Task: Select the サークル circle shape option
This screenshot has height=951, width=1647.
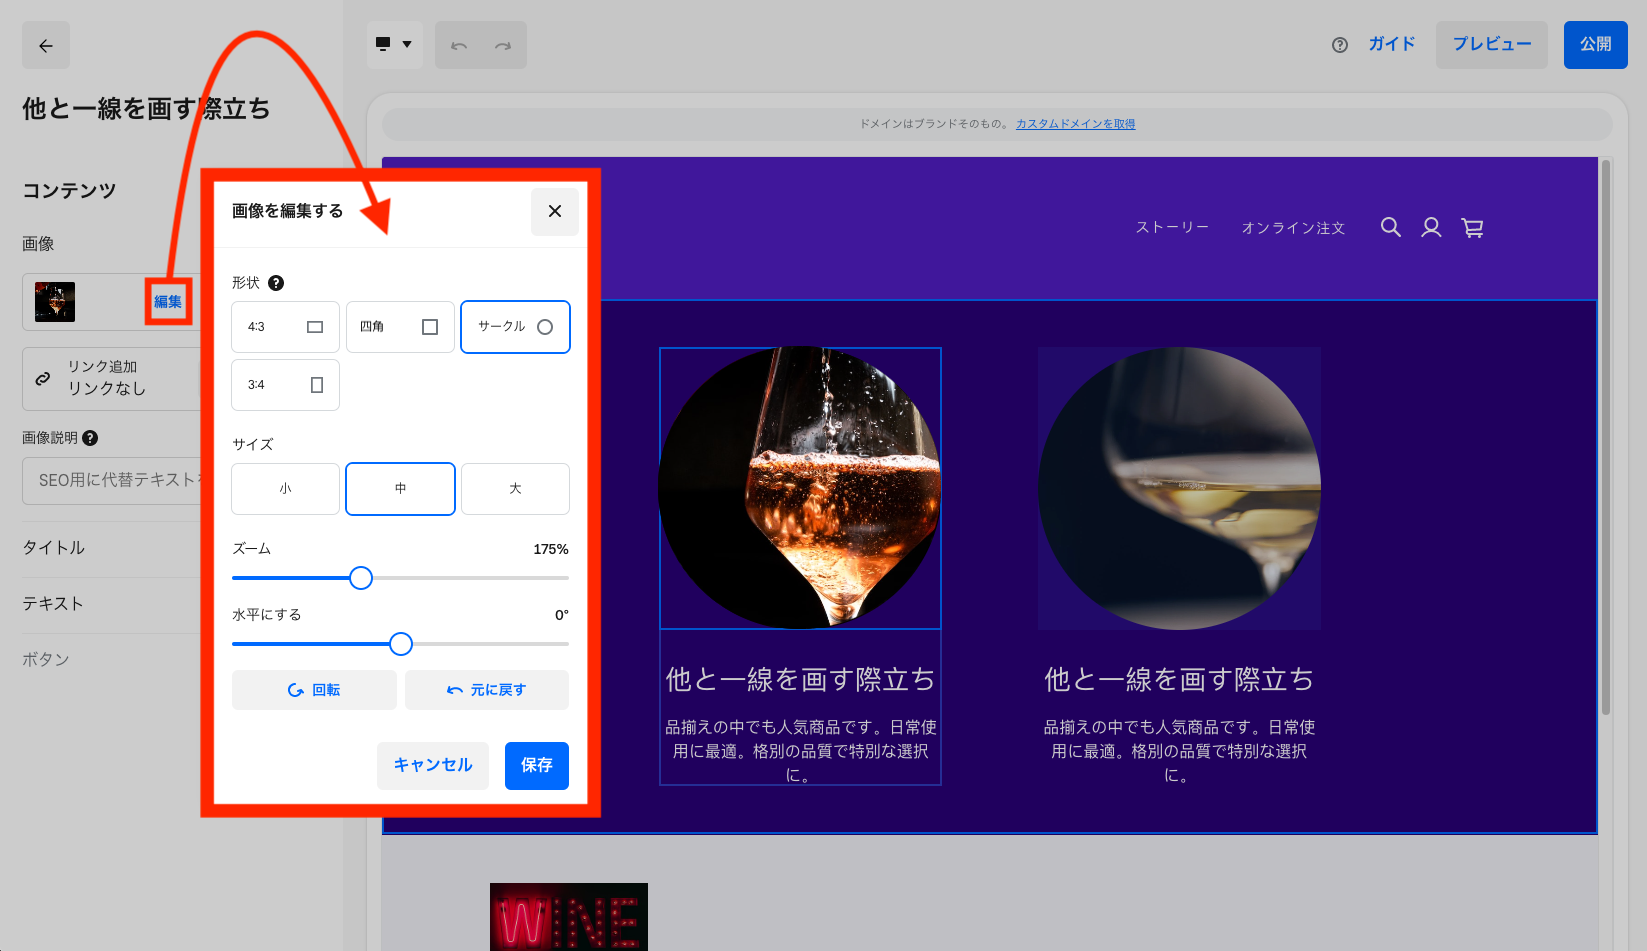Action: tap(515, 327)
